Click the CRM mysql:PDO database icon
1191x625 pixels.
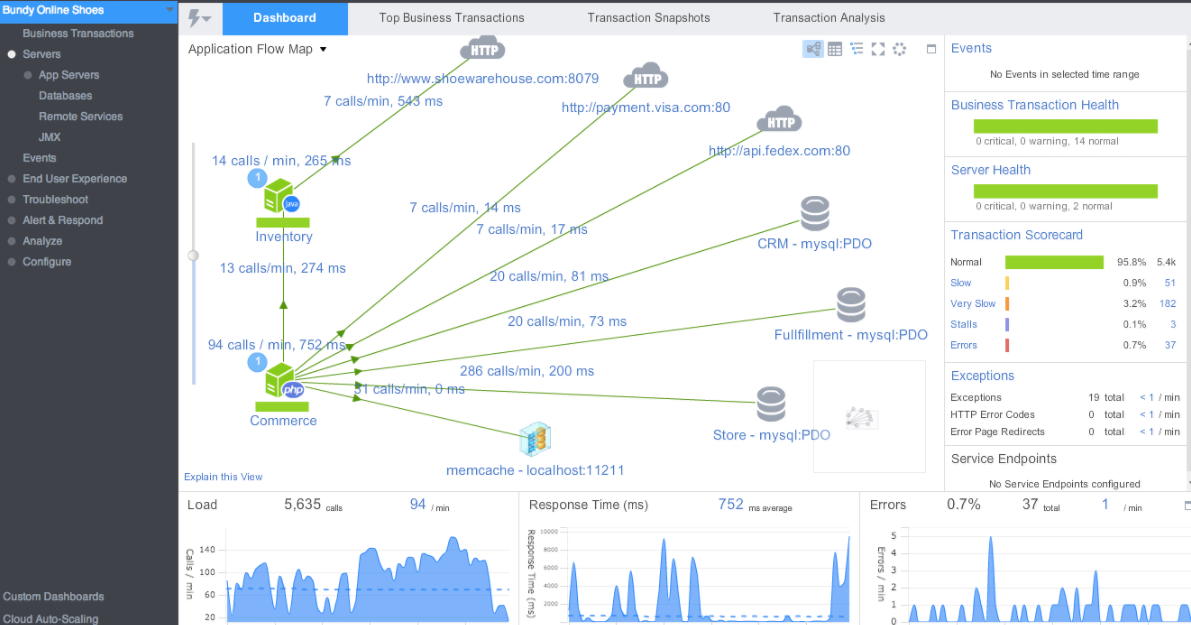tap(815, 213)
